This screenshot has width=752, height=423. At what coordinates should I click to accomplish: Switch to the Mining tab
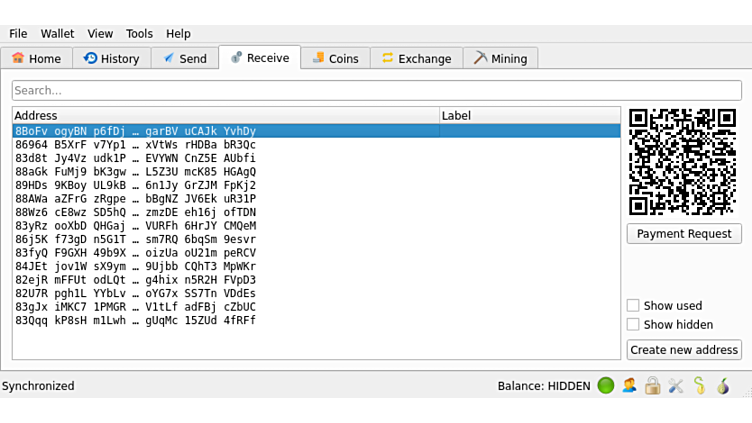tap(500, 59)
